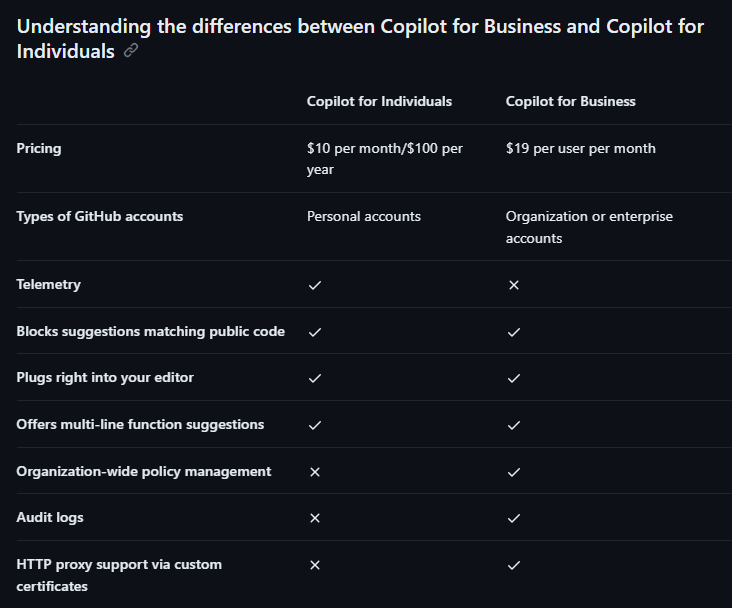Click the "$10 per month/$100 per year" cell
Screen dimensions: 732x608
pos(384,159)
